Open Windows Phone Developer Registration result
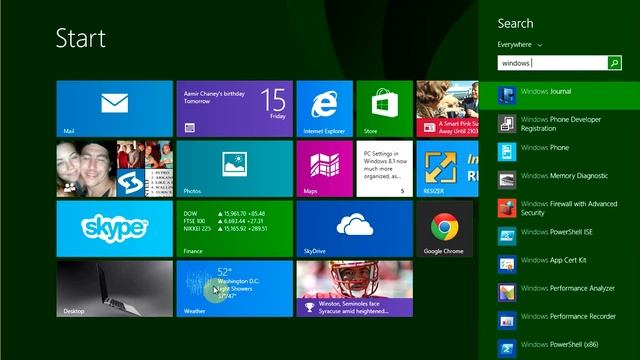 coord(559,124)
